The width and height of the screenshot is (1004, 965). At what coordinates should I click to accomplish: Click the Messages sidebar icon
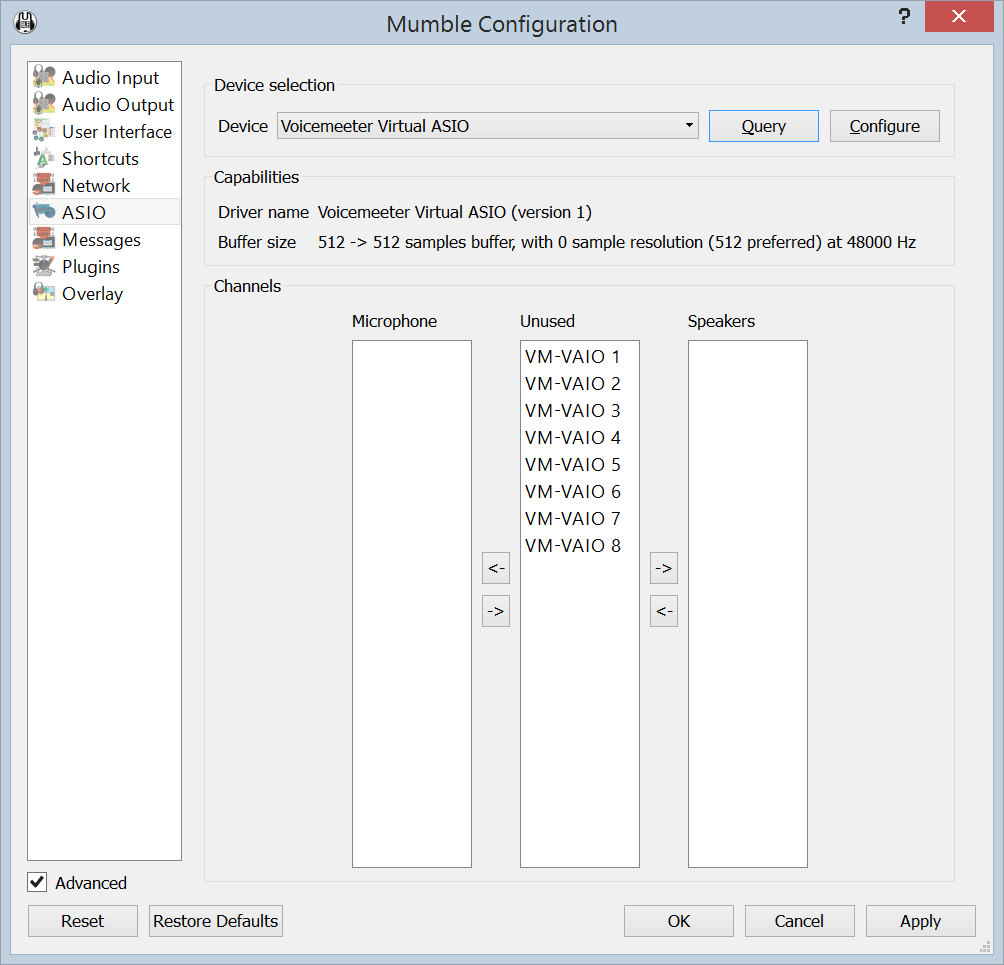tap(44, 239)
